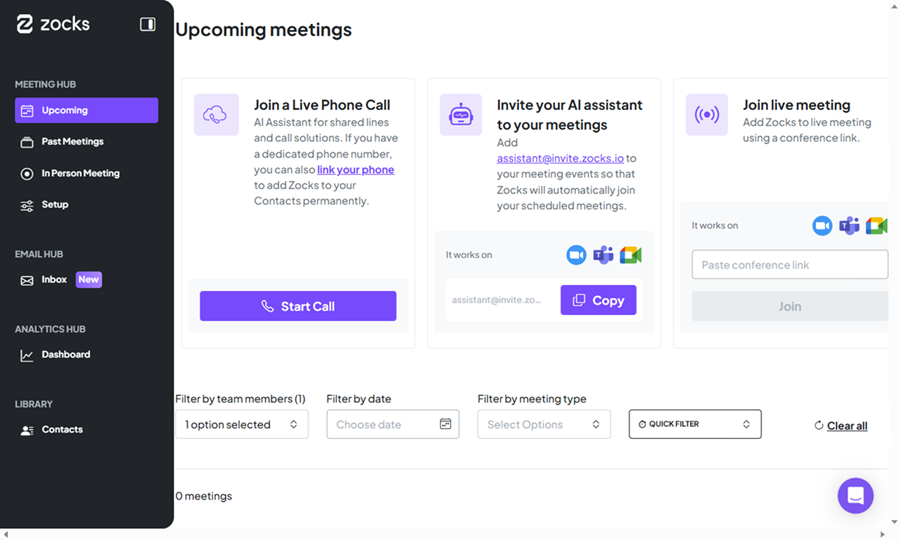Click the Zocks logo icon

pyautogui.click(x=25, y=24)
